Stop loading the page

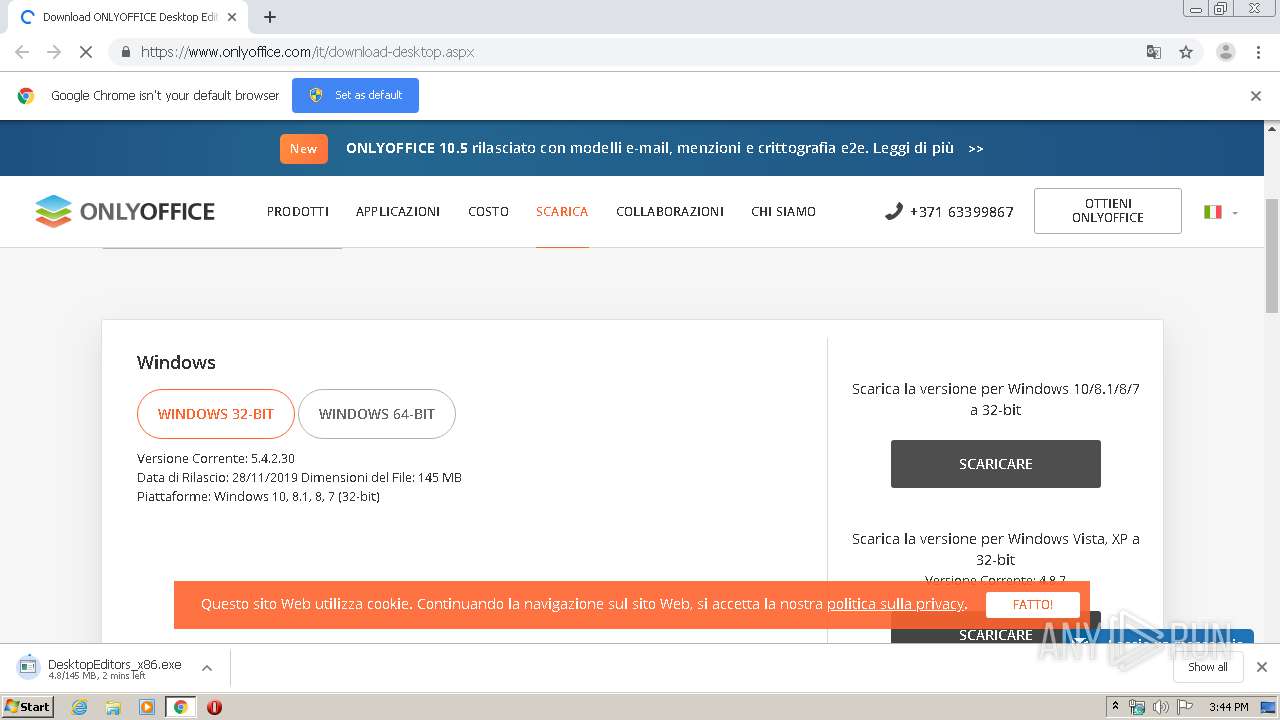[x=86, y=52]
